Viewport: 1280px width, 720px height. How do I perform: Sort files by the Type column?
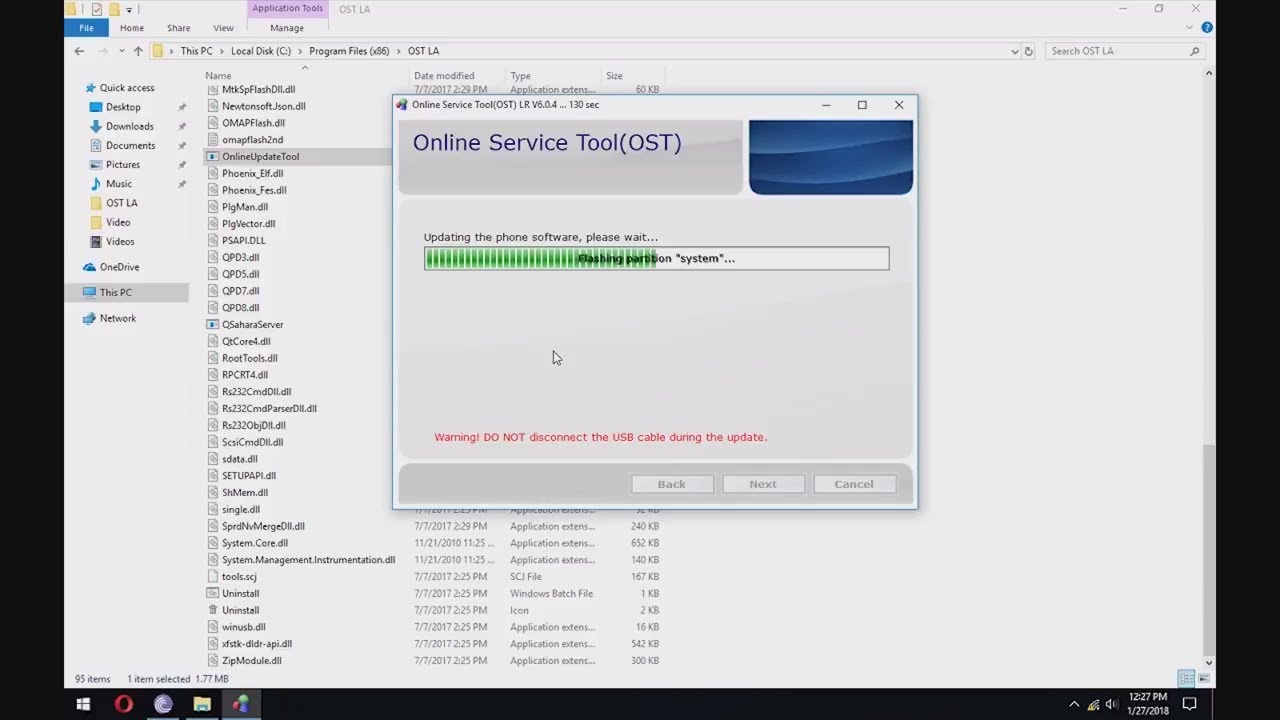[x=520, y=76]
